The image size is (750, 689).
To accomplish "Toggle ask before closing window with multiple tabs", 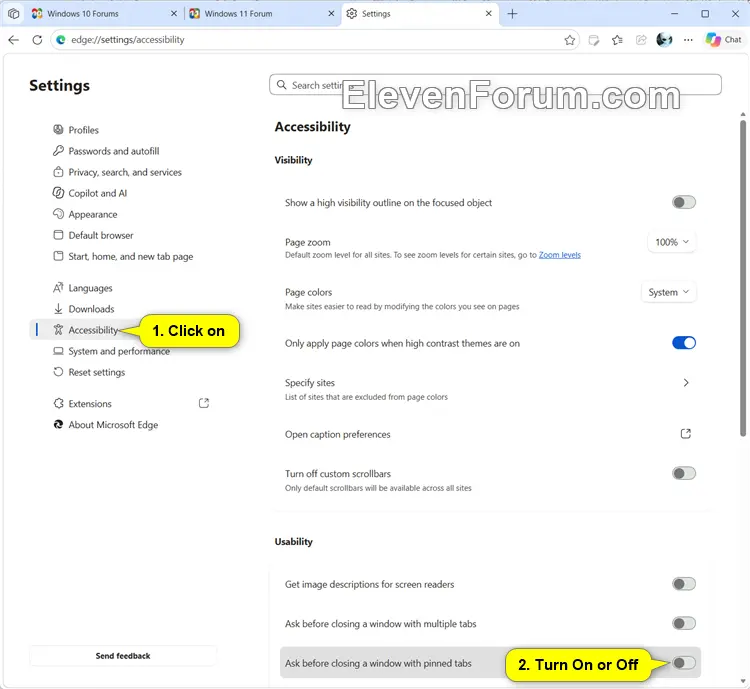I will 684,623.
